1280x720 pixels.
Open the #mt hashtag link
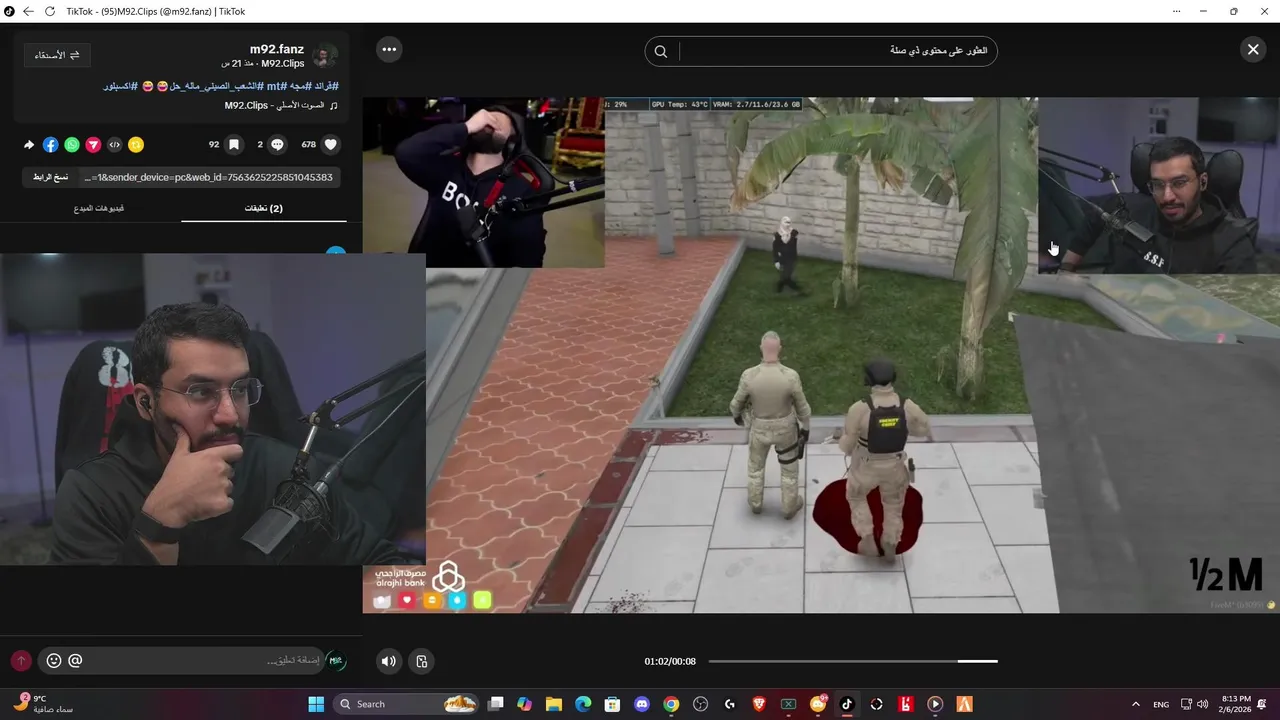276,86
